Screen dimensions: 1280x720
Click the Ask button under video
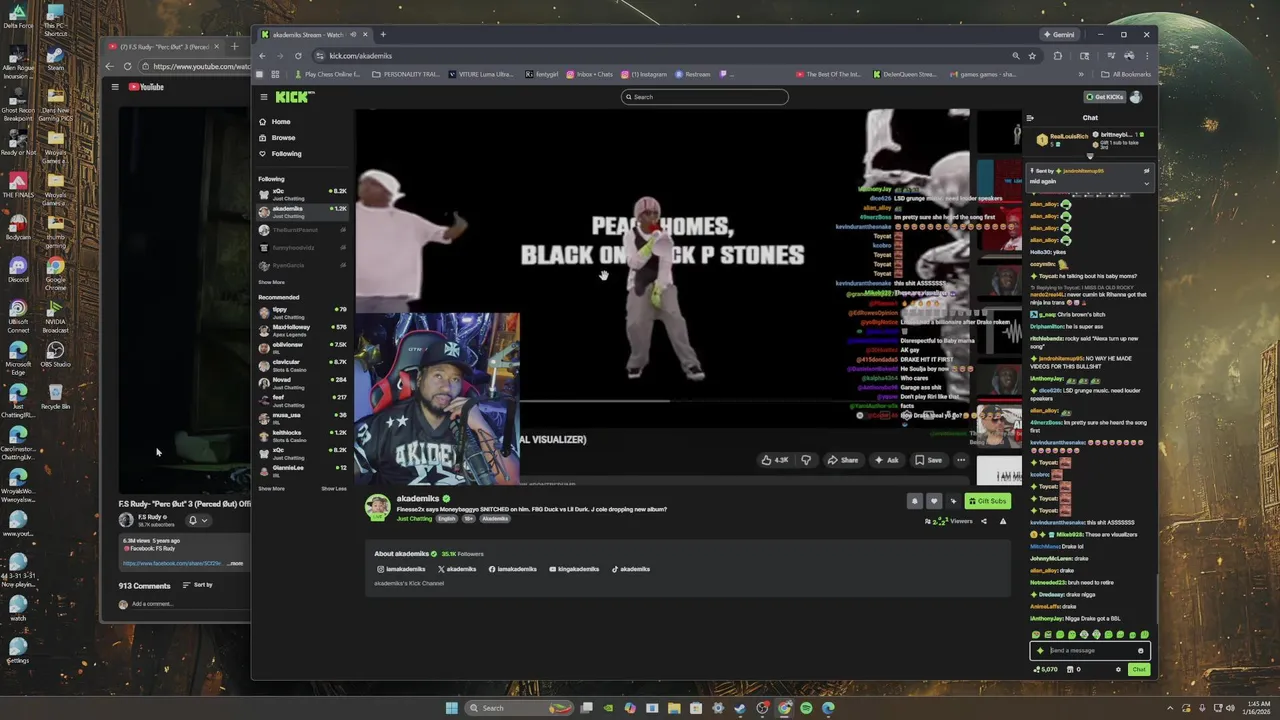coord(886,460)
